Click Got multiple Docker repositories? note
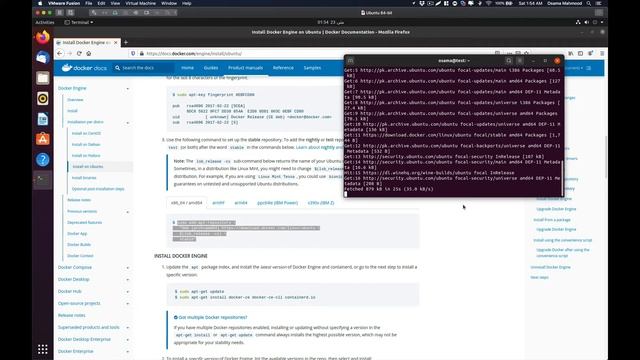Screen dimensions: 640x360 (x=213, y=317)
